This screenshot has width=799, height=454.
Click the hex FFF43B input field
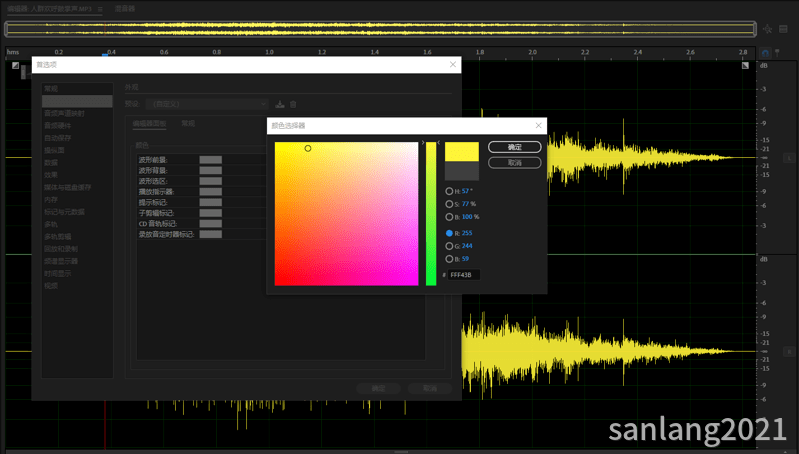click(463, 275)
